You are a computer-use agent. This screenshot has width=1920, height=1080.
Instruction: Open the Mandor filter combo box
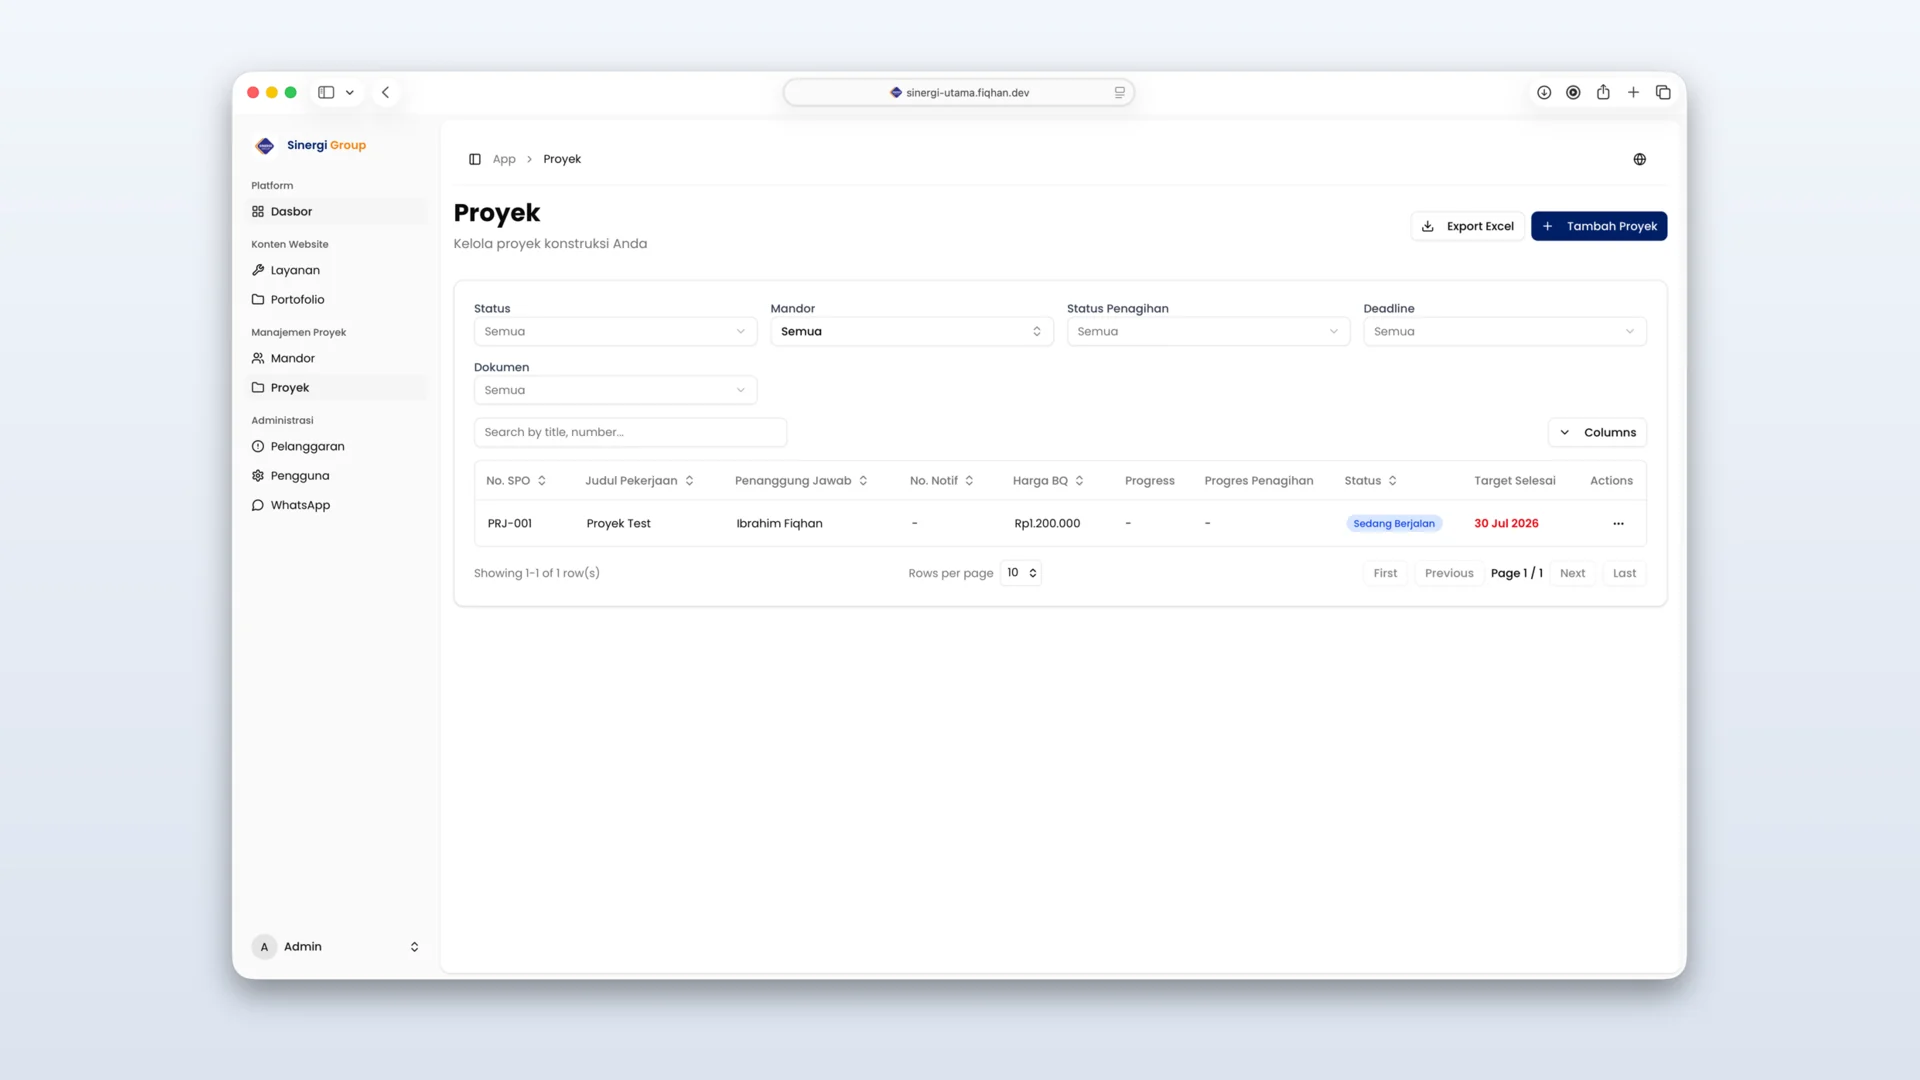click(911, 332)
